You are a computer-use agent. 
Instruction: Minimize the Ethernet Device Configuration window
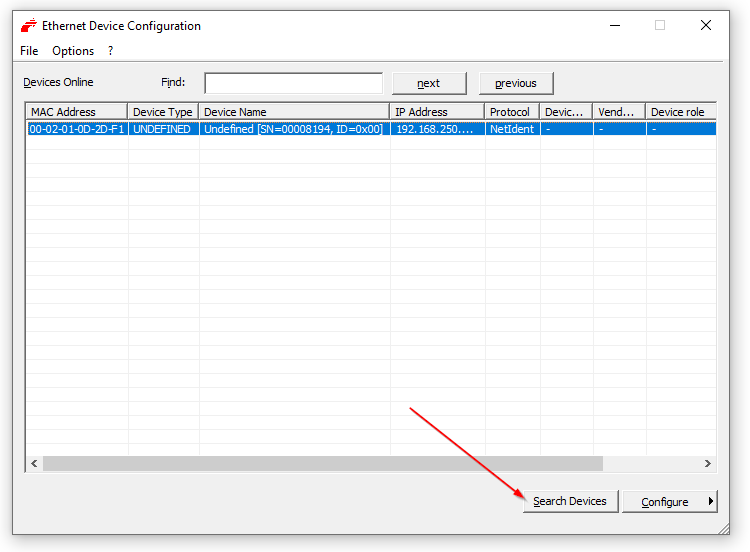click(615, 25)
